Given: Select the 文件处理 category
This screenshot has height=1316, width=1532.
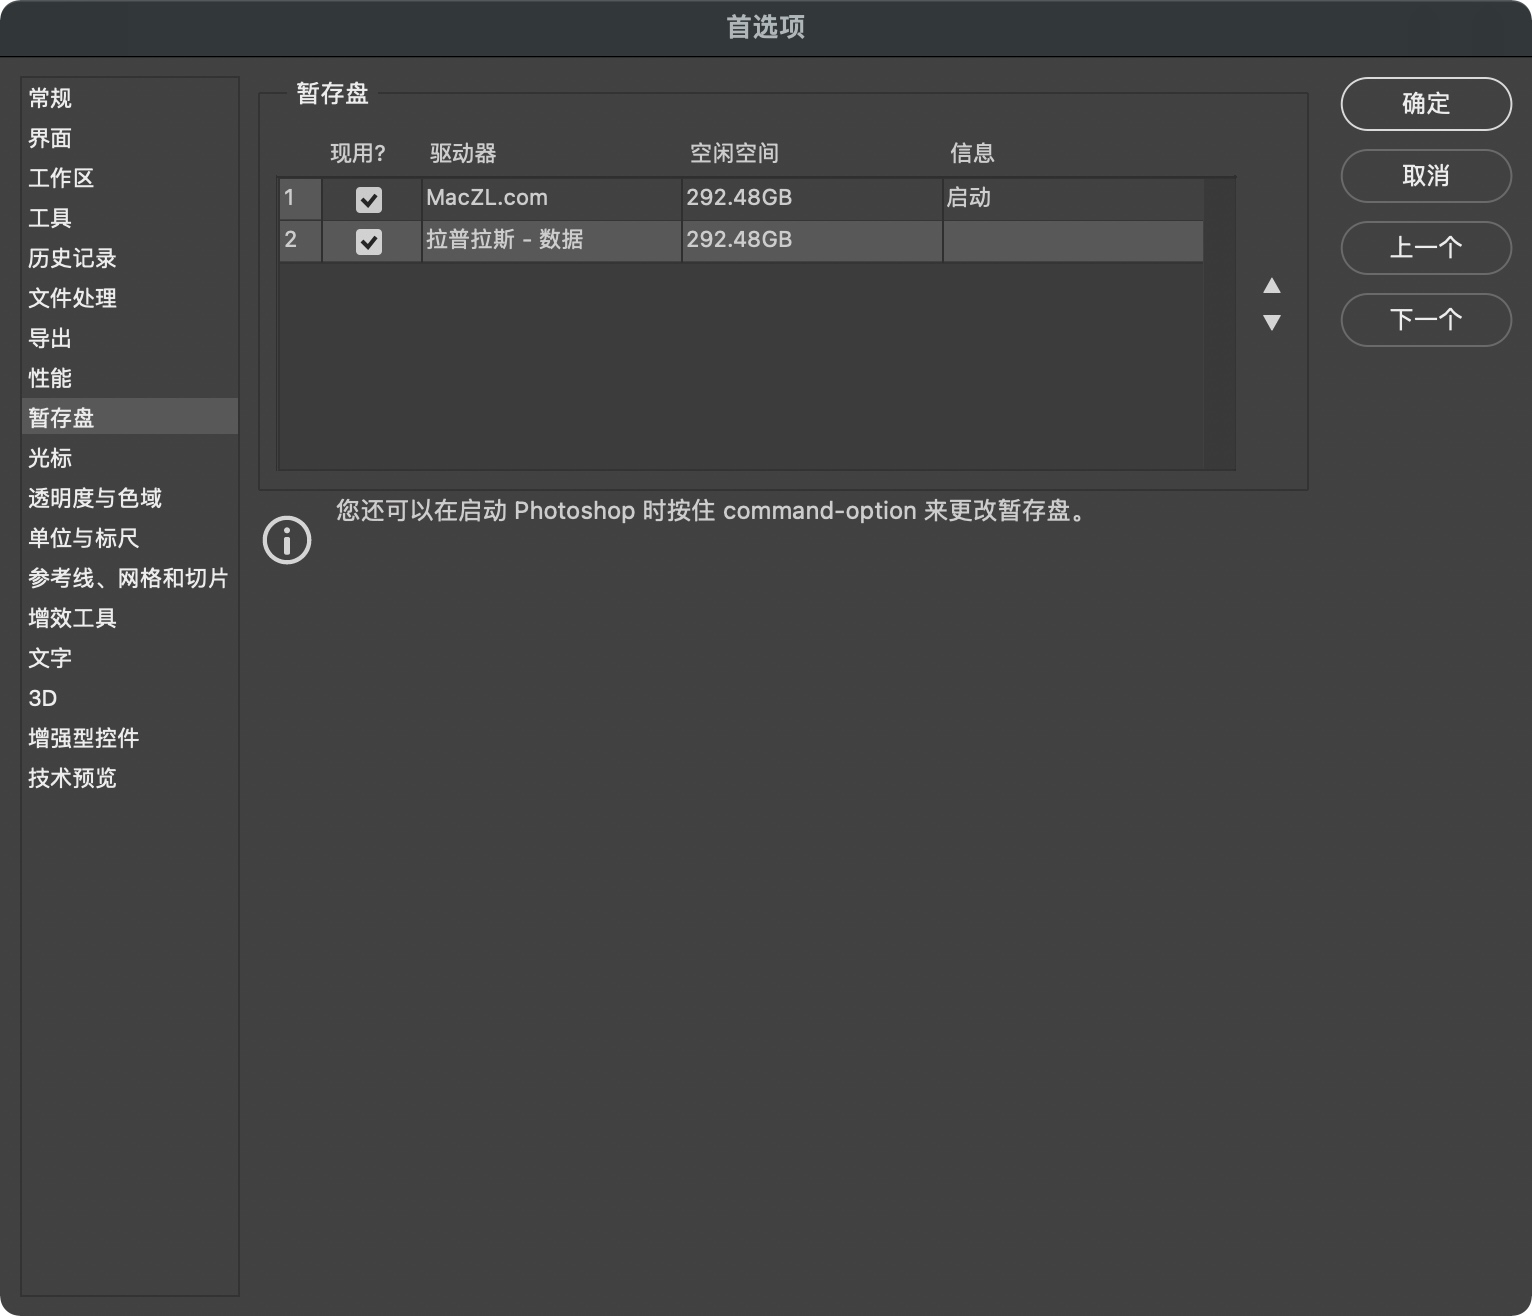Looking at the screenshot, I should pyautogui.click(x=72, y=298).
